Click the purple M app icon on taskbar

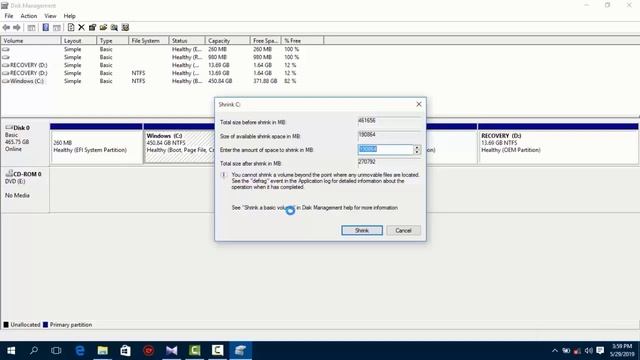171,351
